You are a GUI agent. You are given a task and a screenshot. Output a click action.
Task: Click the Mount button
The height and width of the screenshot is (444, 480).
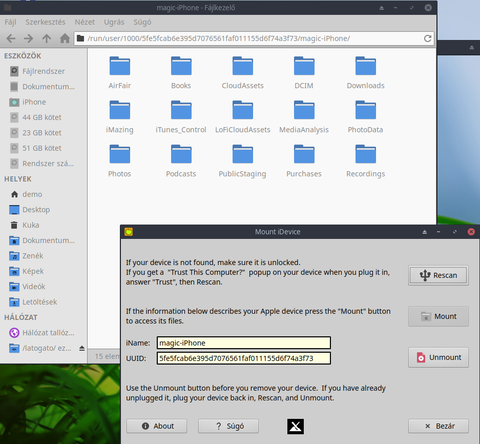(438, 316)
